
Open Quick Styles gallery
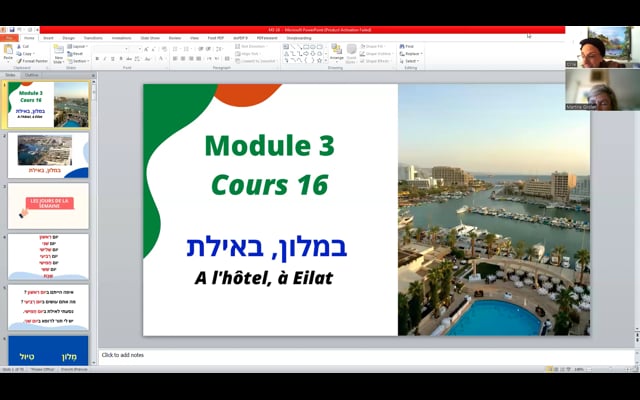click(351, 54)
